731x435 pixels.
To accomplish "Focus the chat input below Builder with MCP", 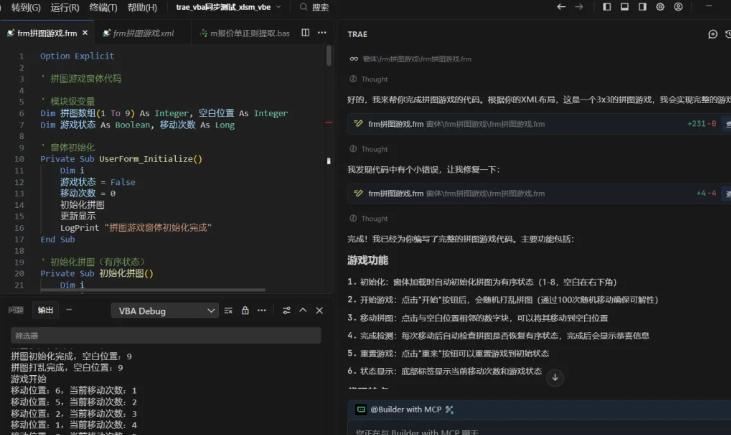I will pyautogui.click(x=539, y=430).
